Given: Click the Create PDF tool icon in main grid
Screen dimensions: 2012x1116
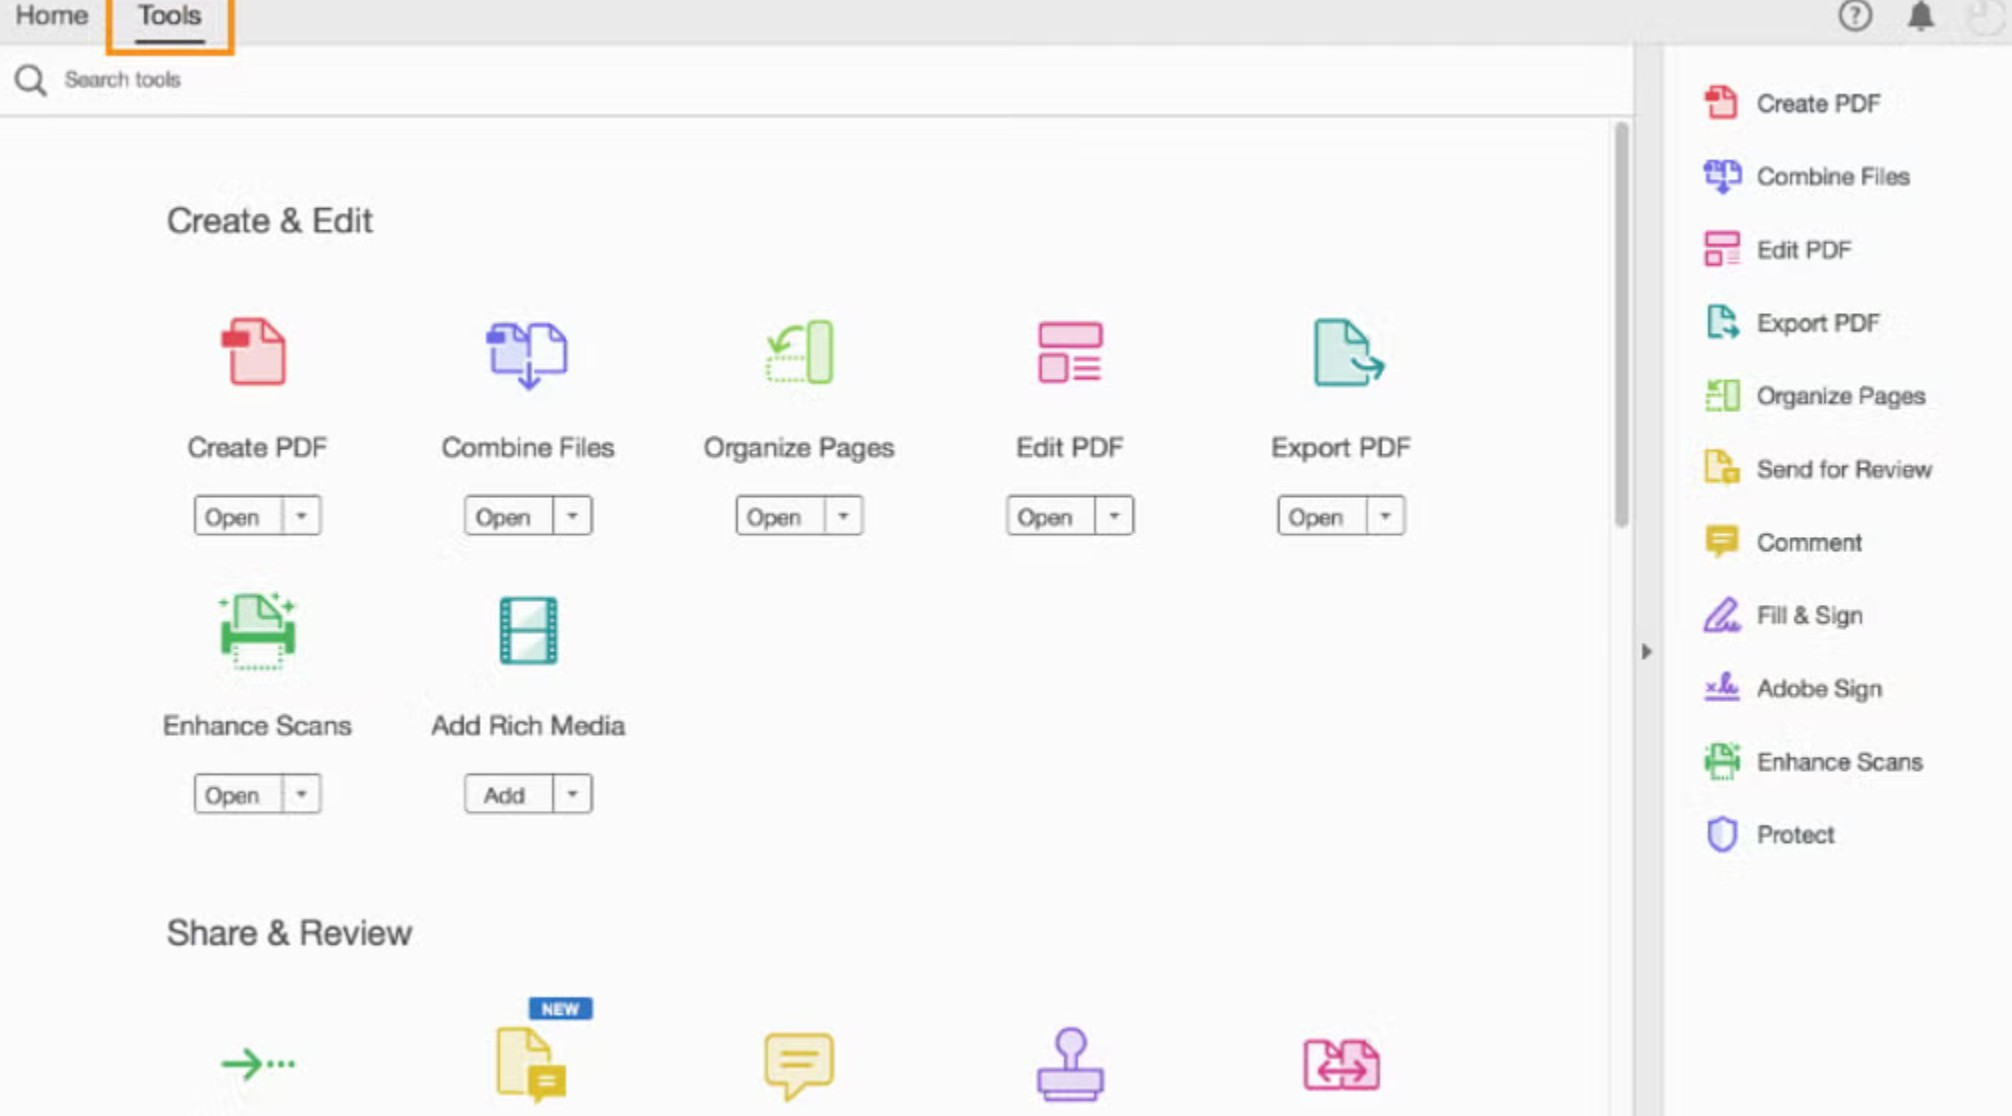Looking at the screenshot, I should point(254,352).
